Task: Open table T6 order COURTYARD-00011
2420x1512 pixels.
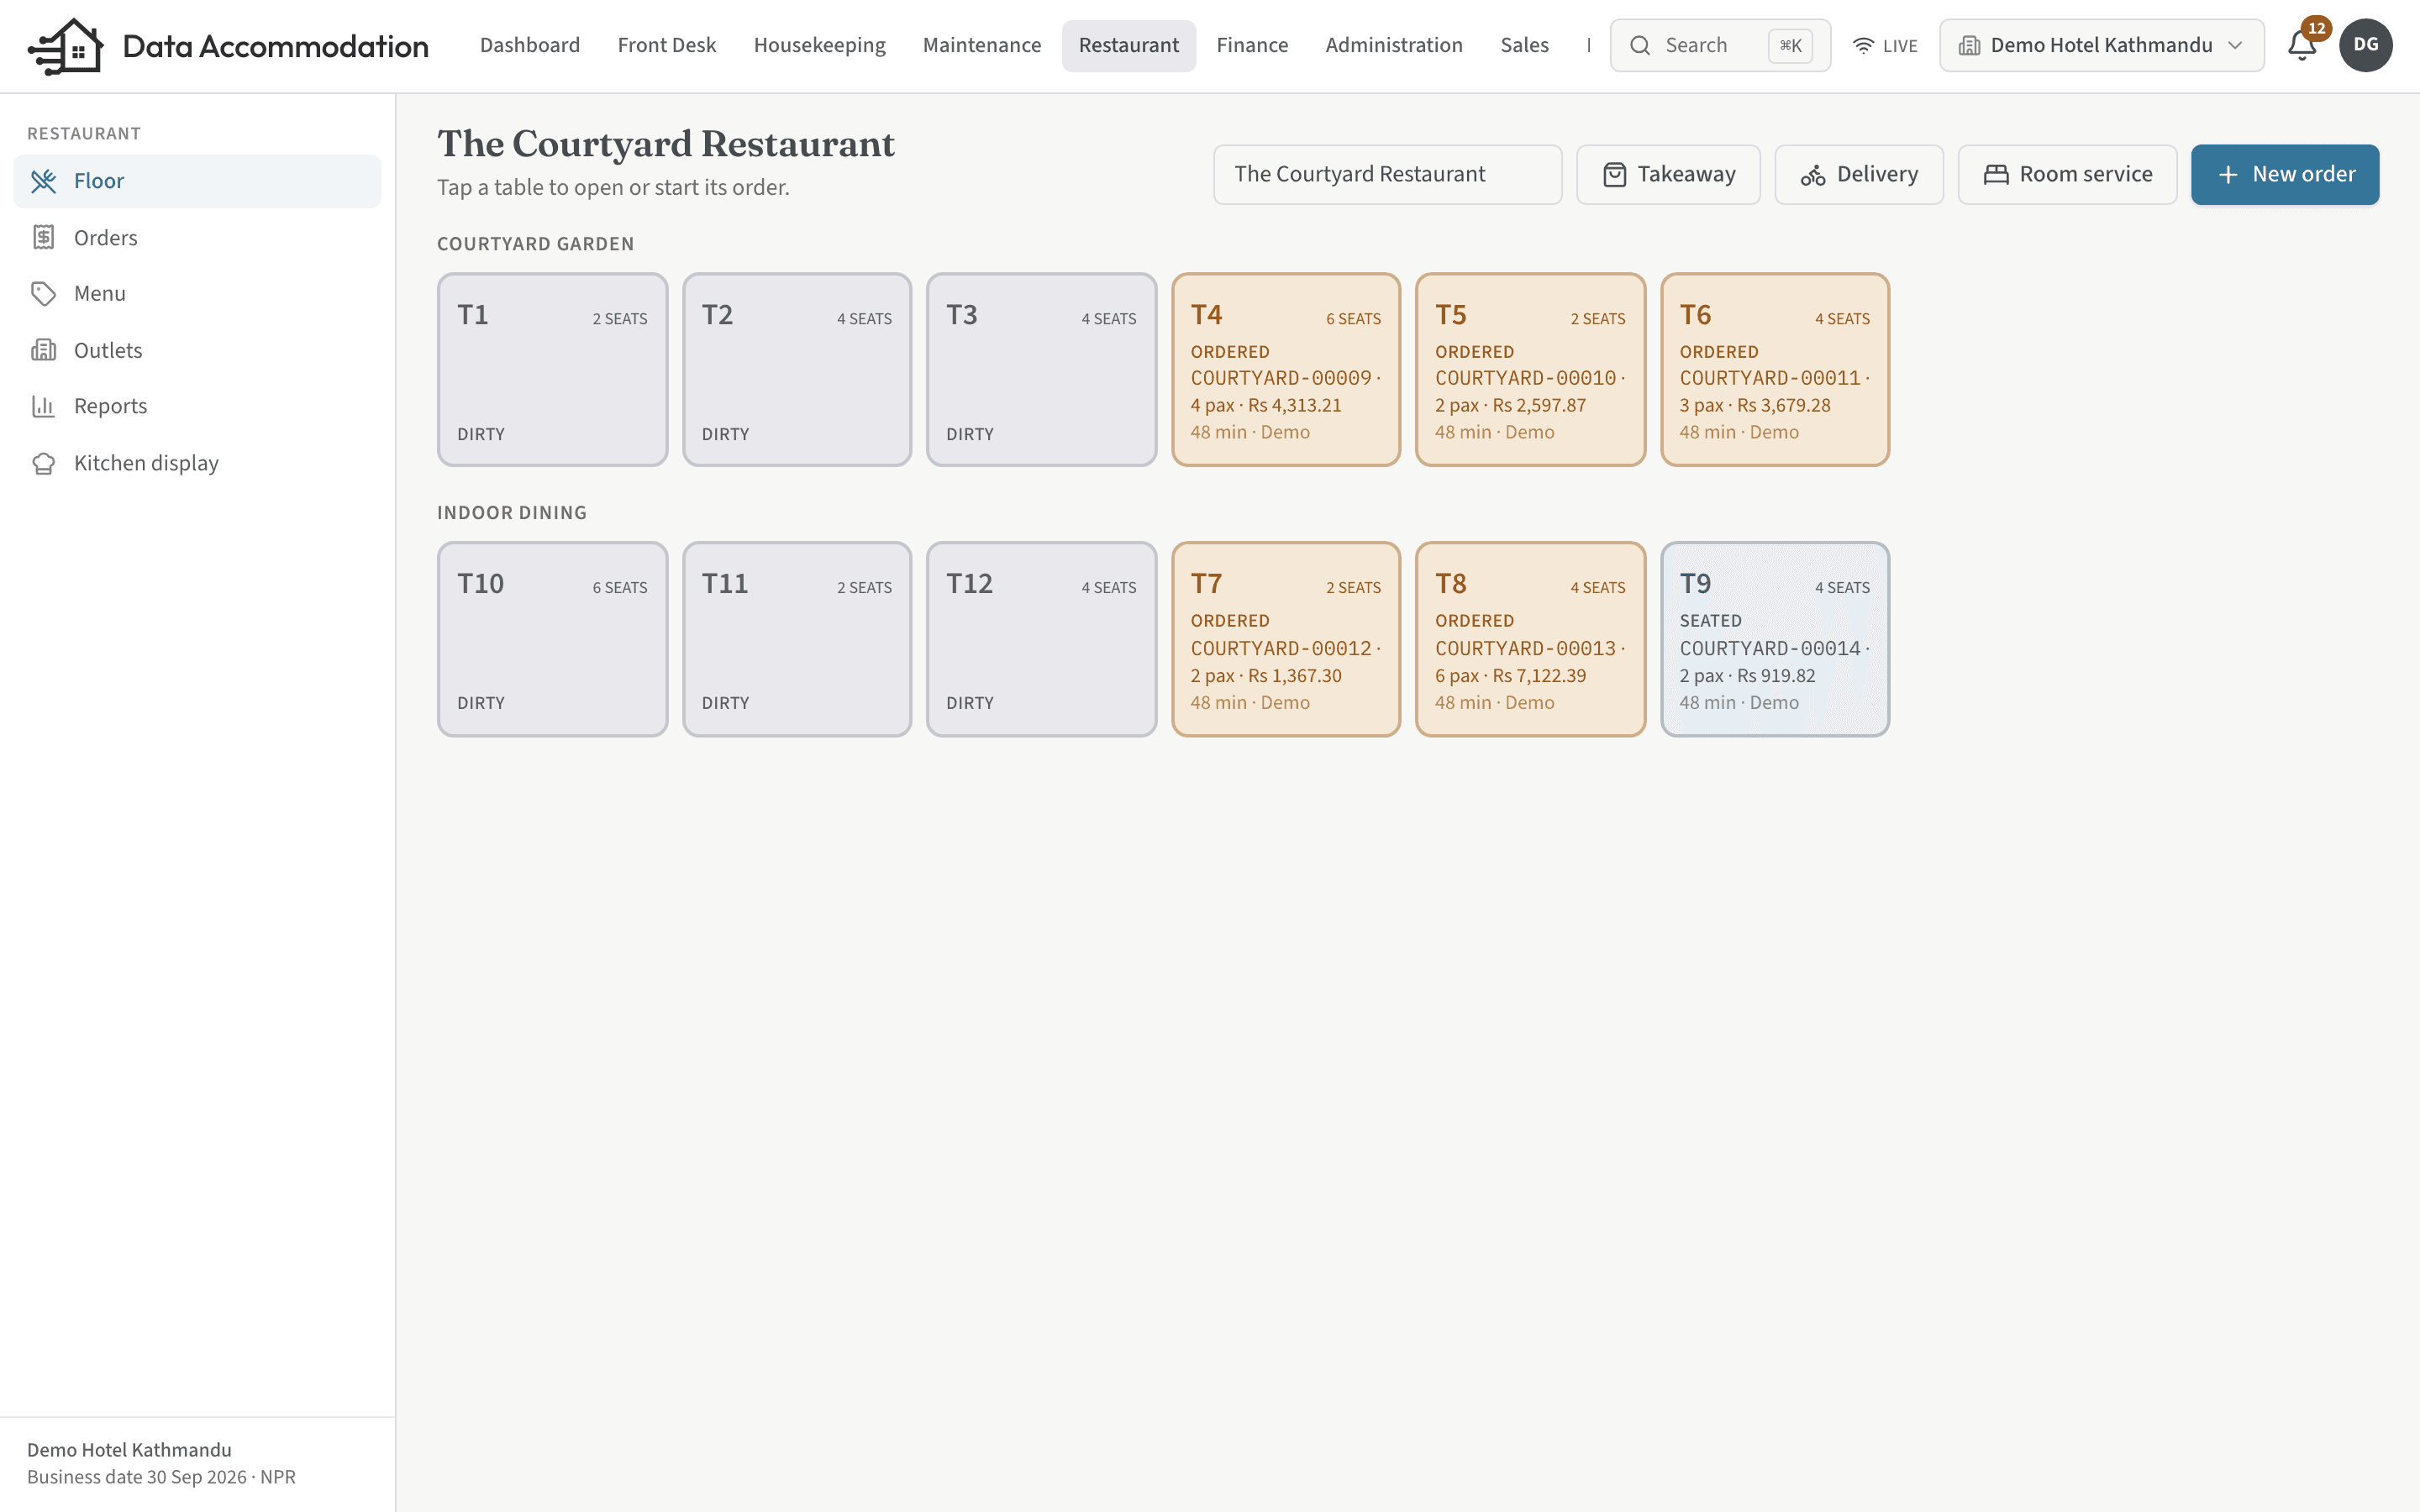Action: click(x=1775, y=370)
